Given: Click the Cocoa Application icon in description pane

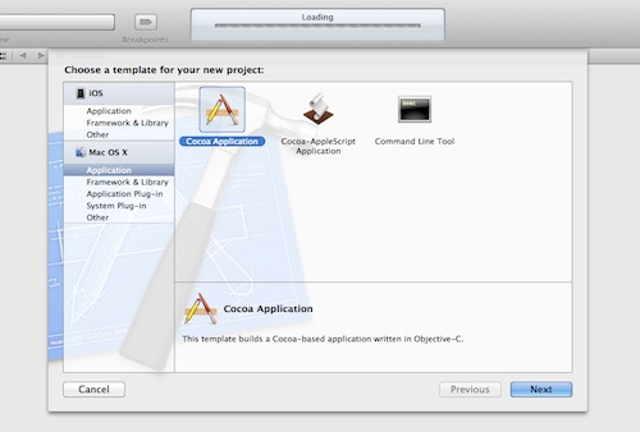Looking at the screenshot, I should click(x=200, y=309).
